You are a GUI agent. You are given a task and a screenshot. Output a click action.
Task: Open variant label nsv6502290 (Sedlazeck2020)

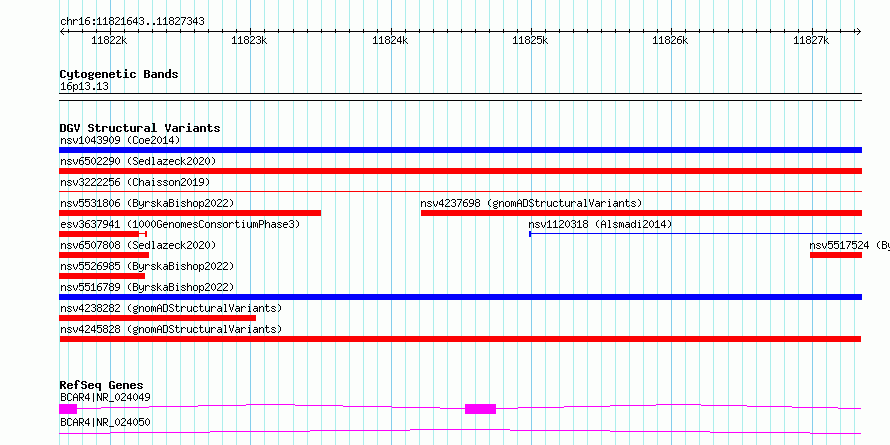[x=138, y=161]
